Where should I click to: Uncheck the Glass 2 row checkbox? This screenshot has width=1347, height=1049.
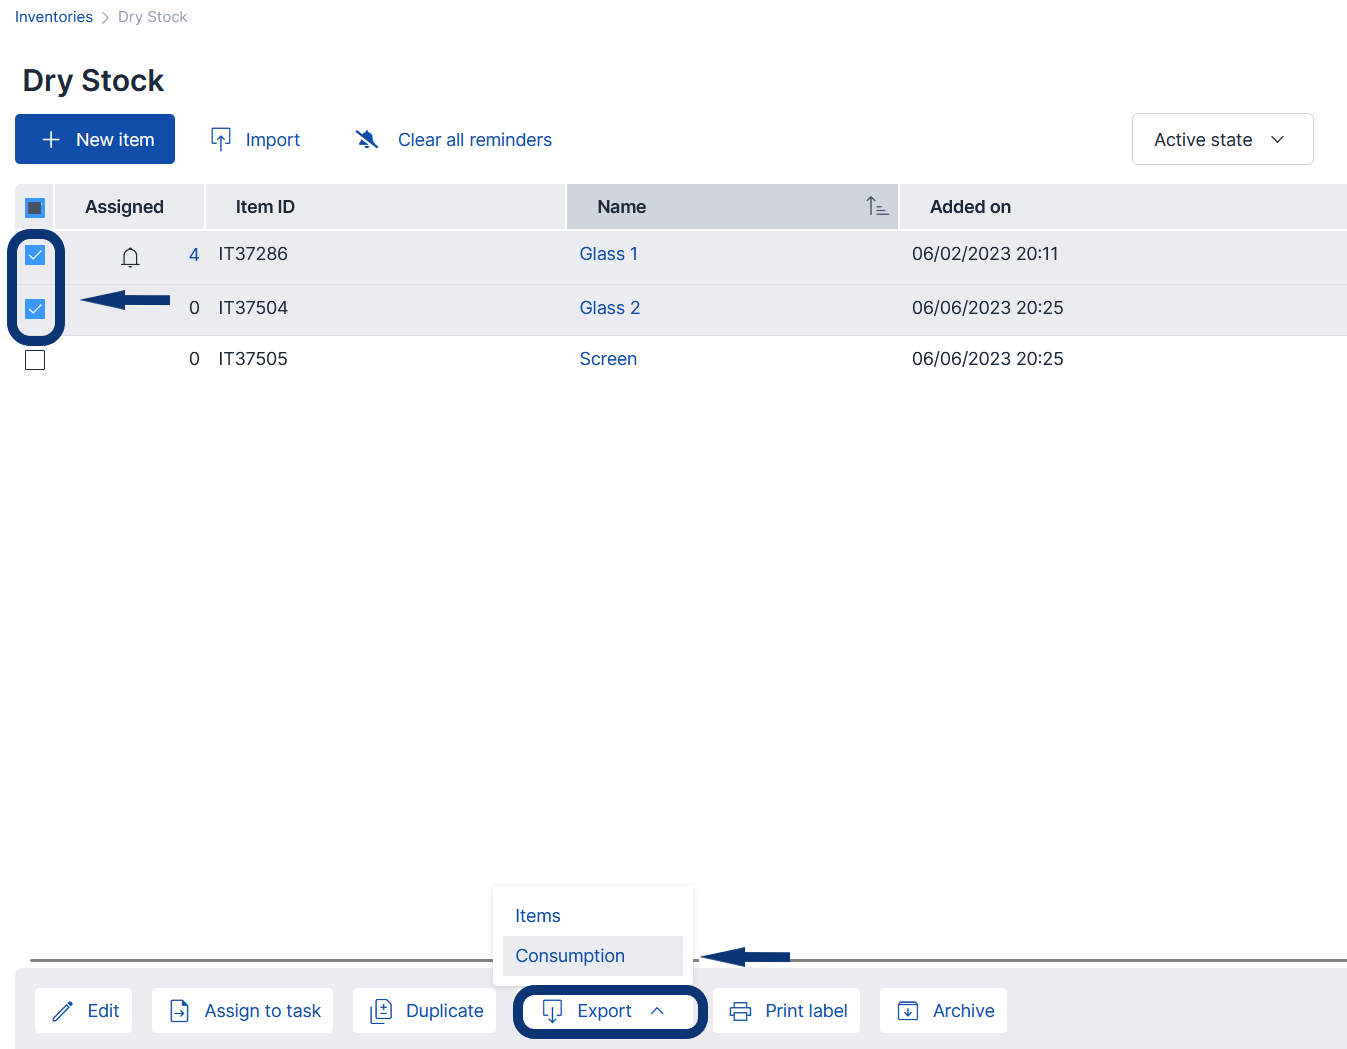click(x=35, y=309)
